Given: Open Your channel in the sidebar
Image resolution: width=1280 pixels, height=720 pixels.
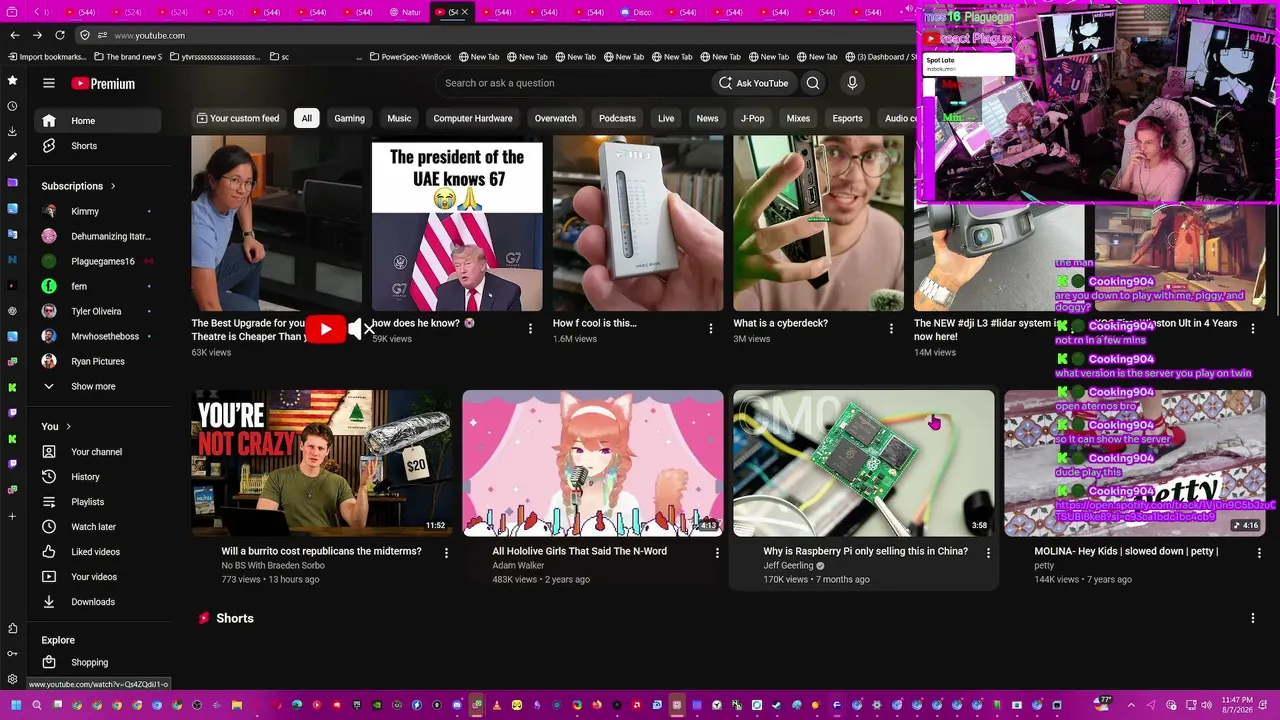Looking at the screenshot, I should [97, 452].
